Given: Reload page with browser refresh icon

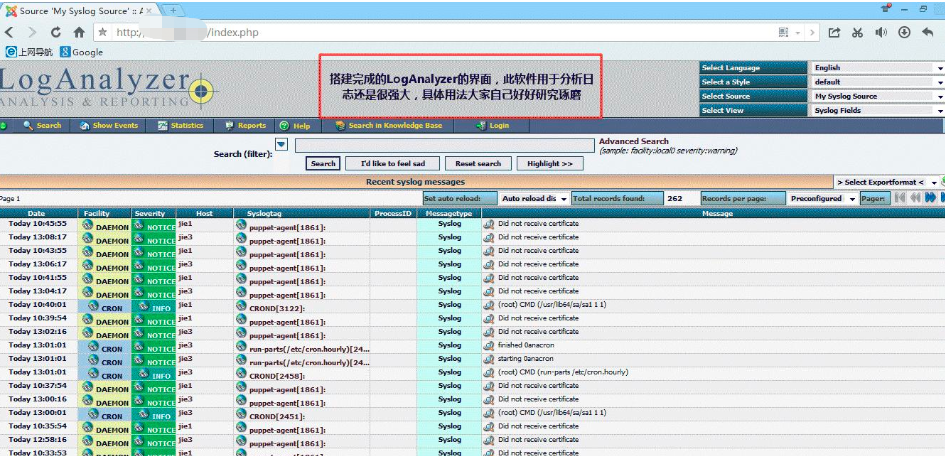Looking at the screenshot, I should click(x=55, y=33).
